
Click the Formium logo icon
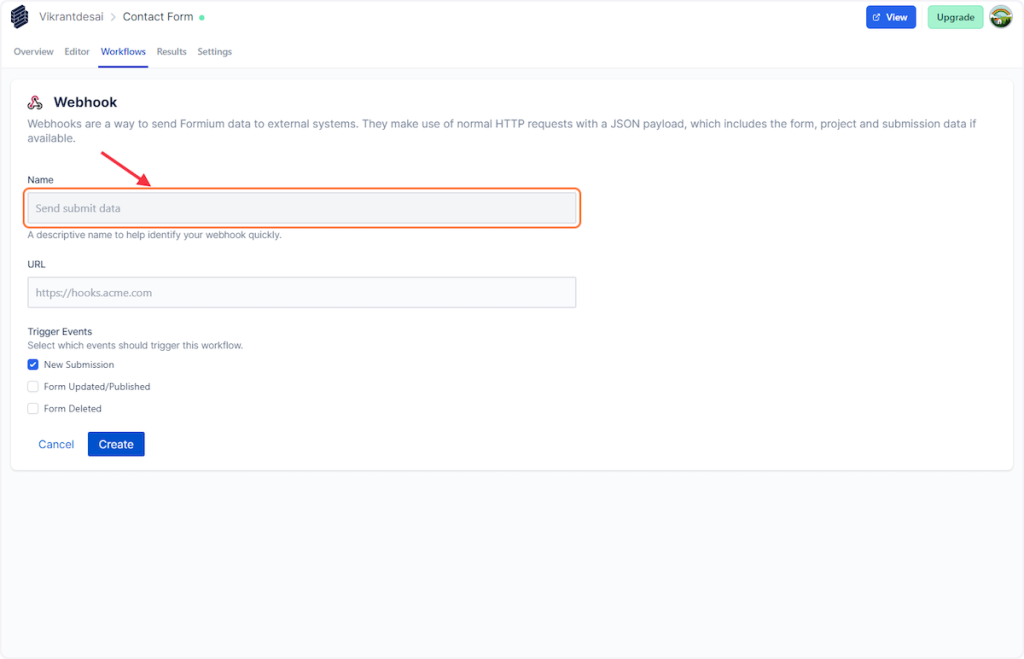click(20, 17)
